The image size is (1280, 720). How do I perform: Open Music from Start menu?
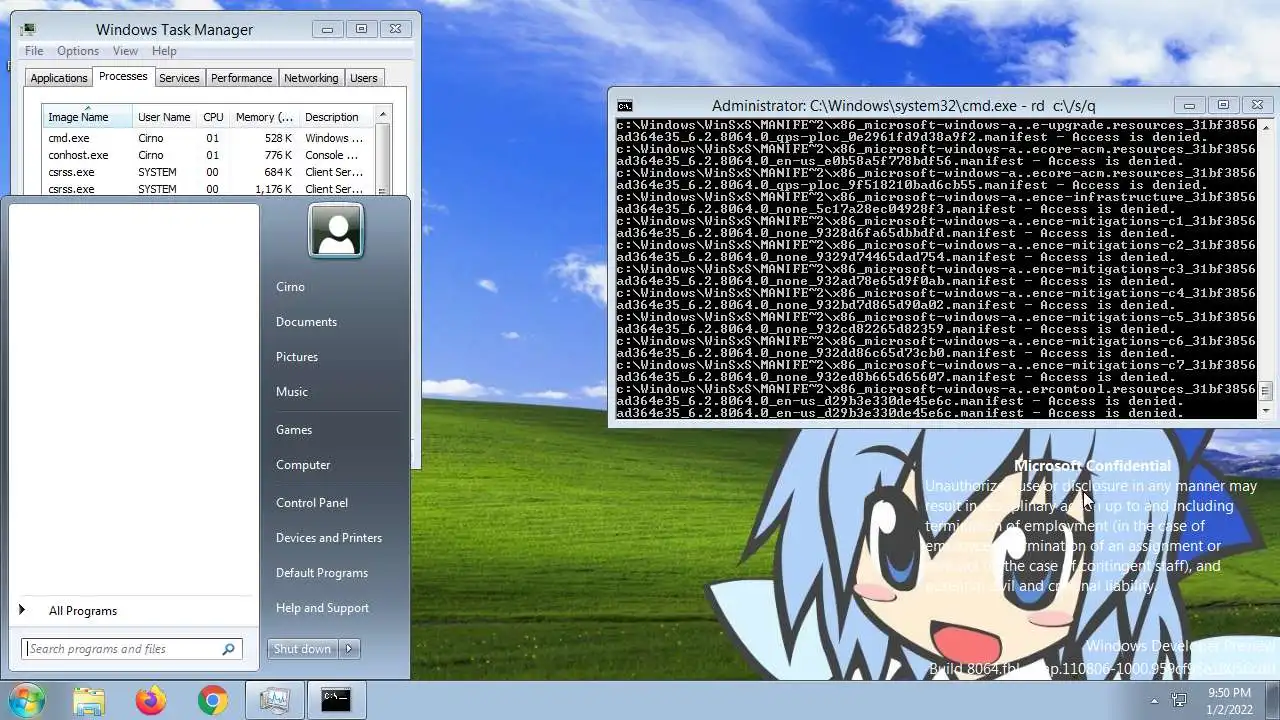click(x=292, y=392)
